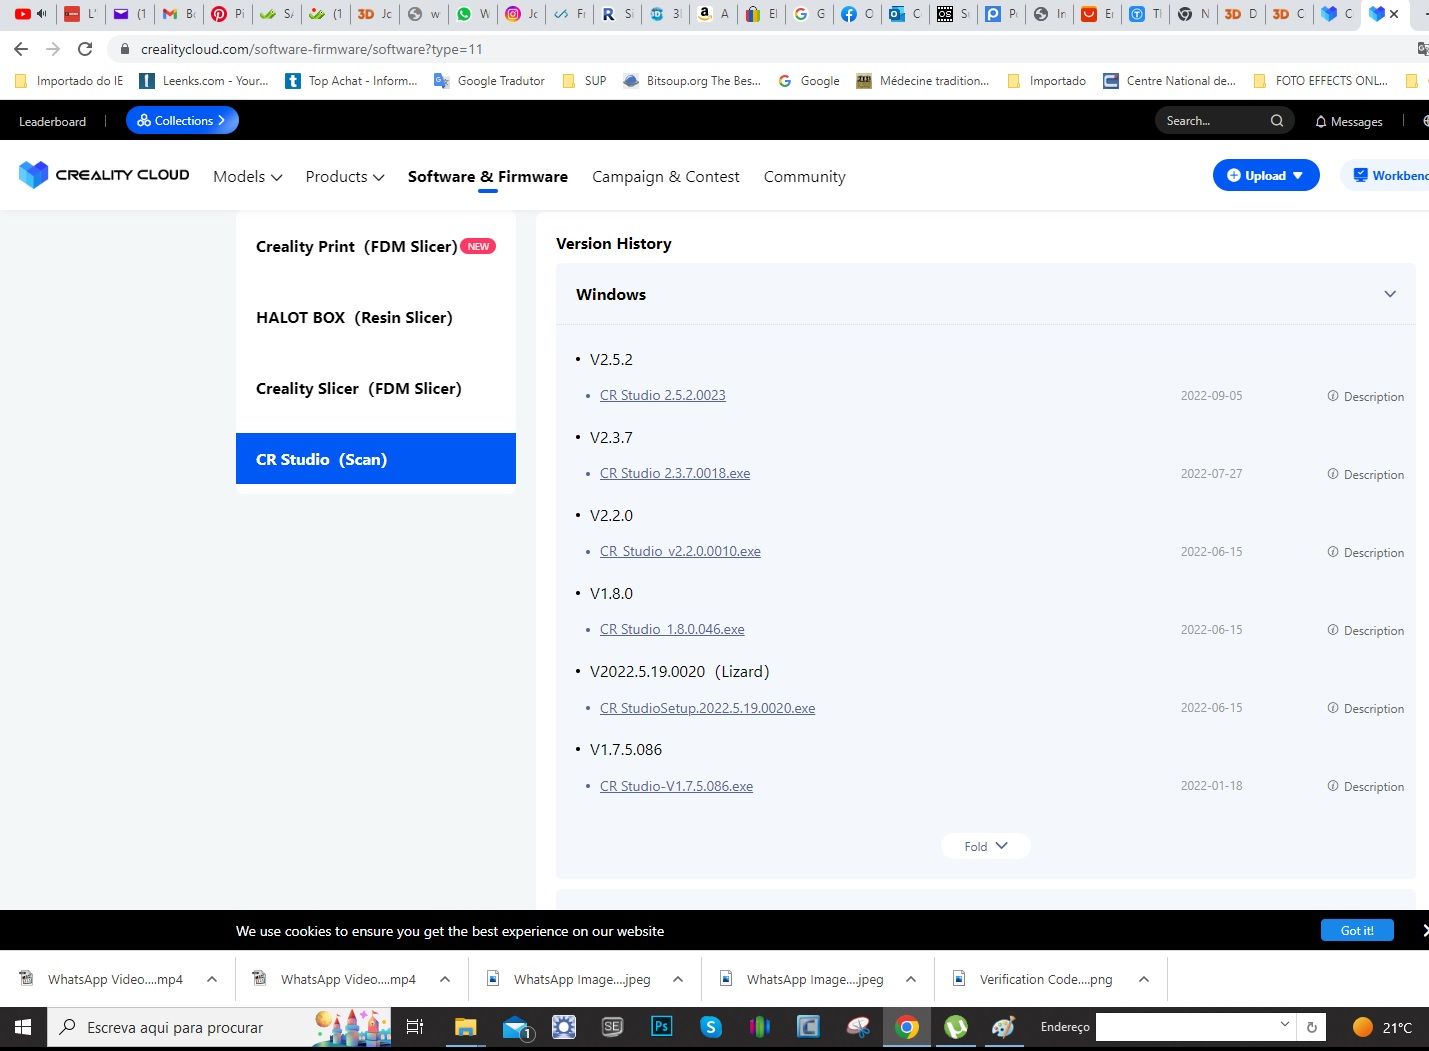Reload the page with browser refresh icon

[85, 49]
